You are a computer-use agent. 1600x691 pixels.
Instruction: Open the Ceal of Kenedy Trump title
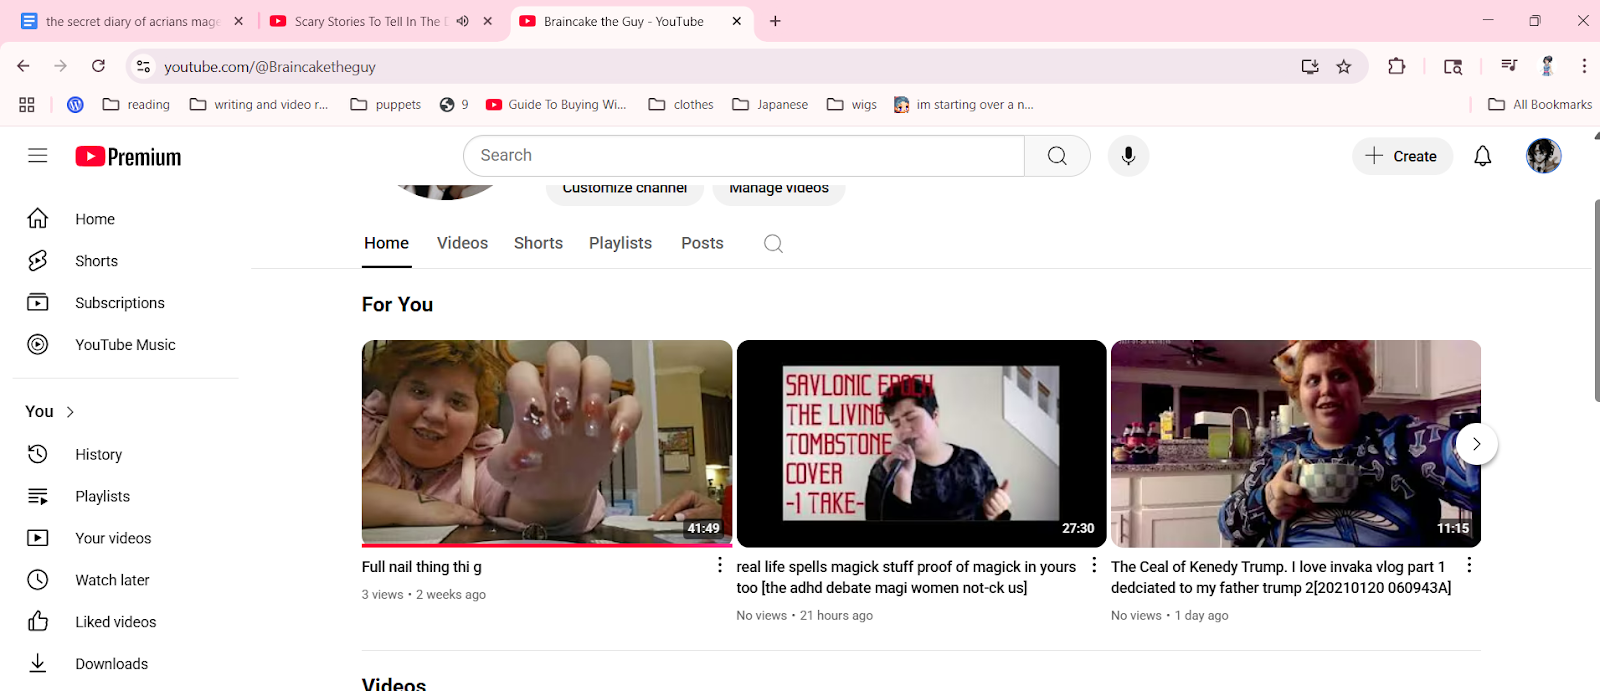tap(1281, 577)
